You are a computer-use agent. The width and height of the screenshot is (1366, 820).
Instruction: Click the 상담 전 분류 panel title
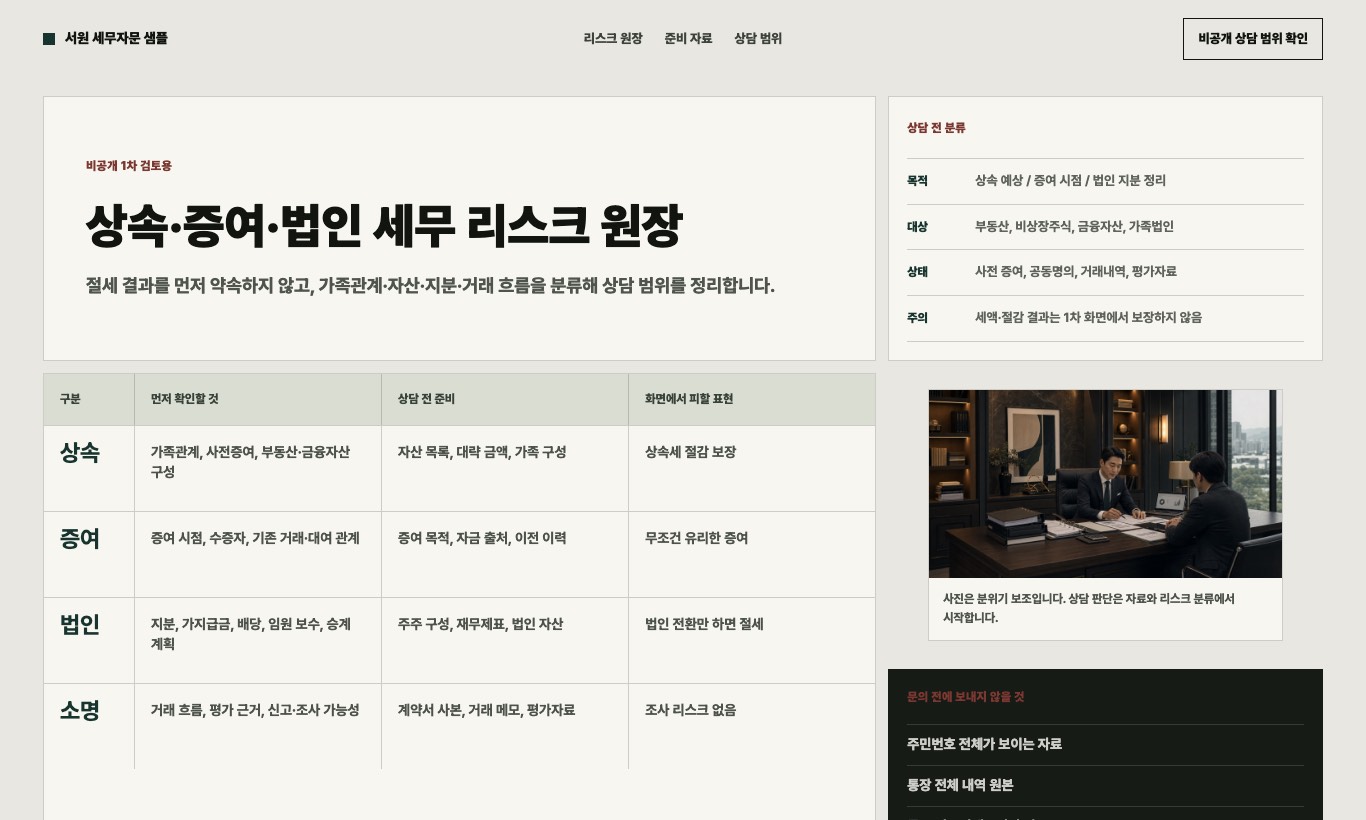(936, 128)
